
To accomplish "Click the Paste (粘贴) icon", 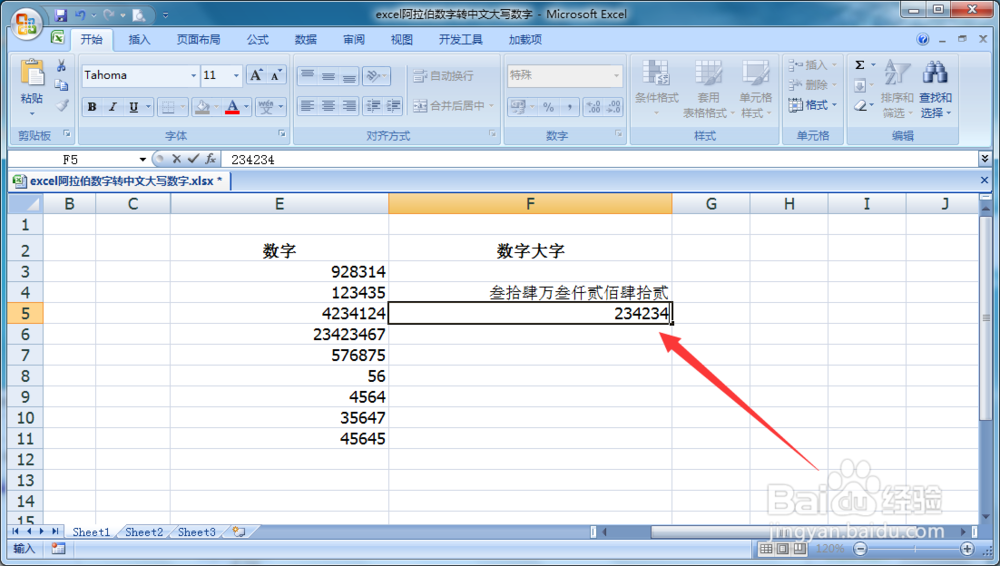I will (31, 73).
